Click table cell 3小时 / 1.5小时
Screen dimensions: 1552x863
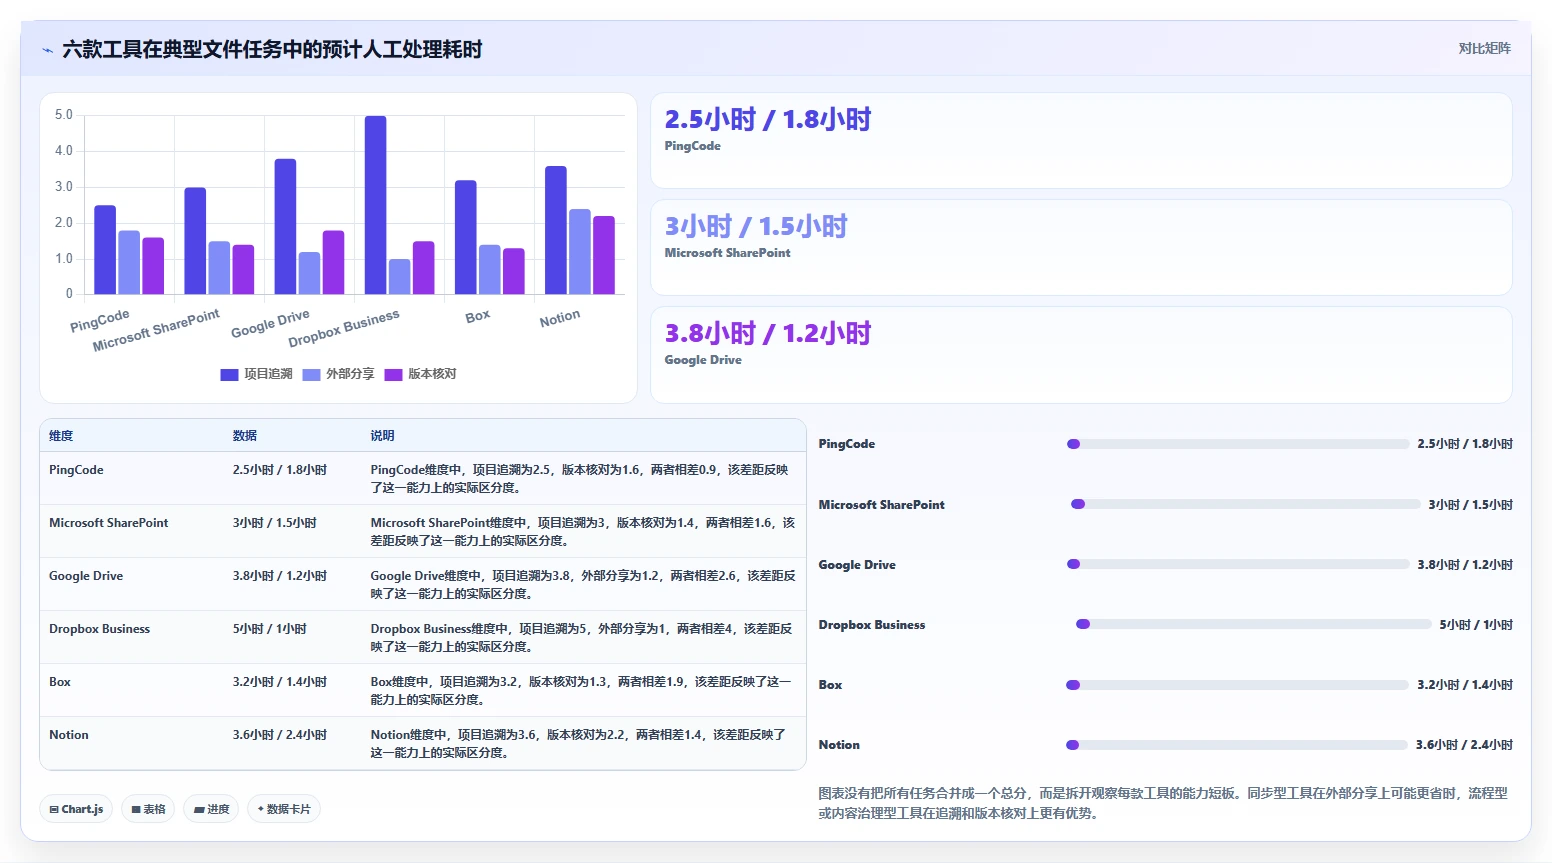point(275,523)
